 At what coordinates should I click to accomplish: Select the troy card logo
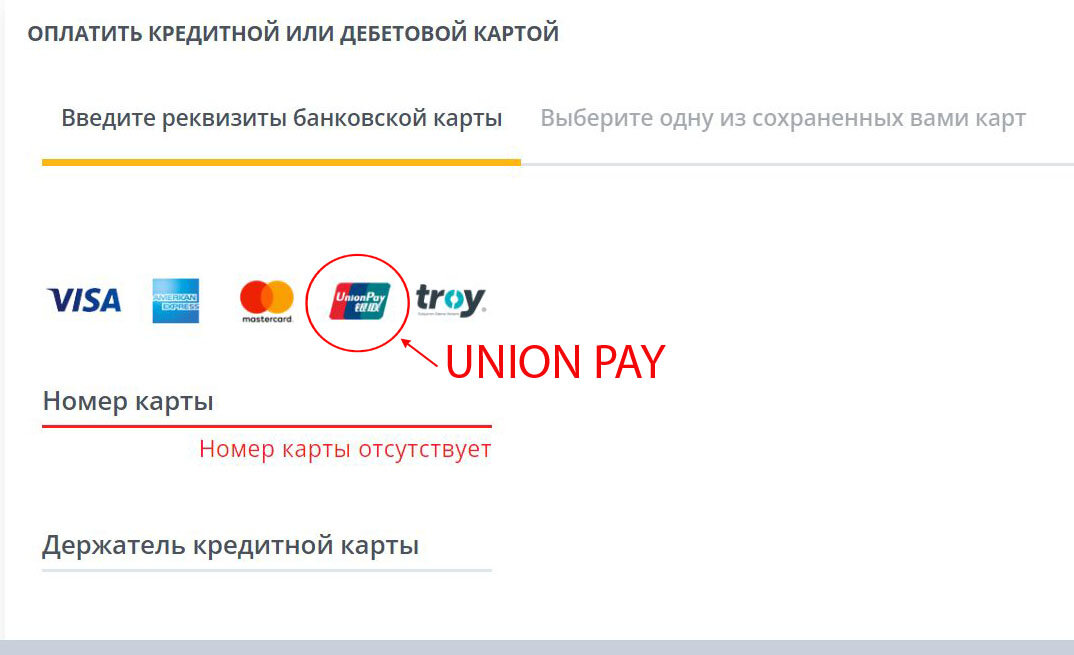tap(451, 300)
